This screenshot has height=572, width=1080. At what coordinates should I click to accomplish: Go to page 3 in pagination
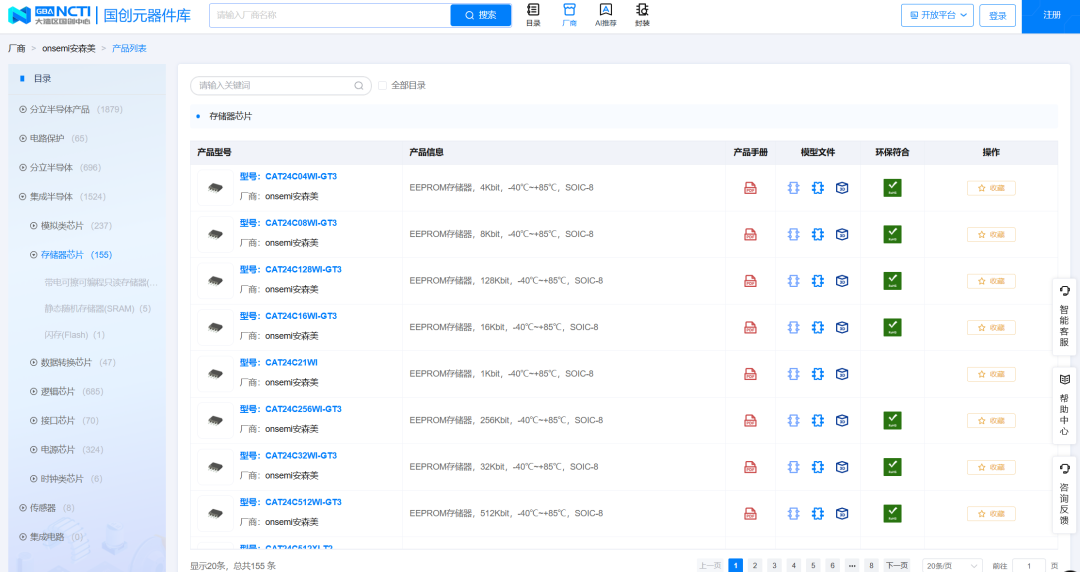(x=773, y=565)
